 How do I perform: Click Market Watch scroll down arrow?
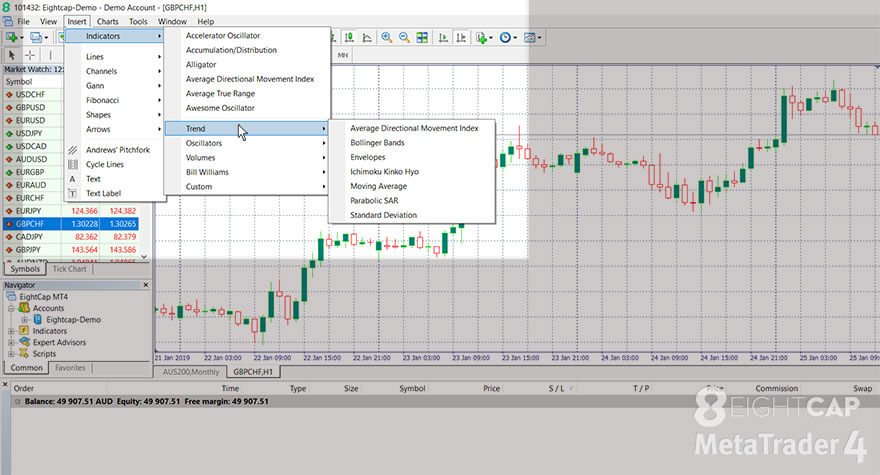click(144, 257)
